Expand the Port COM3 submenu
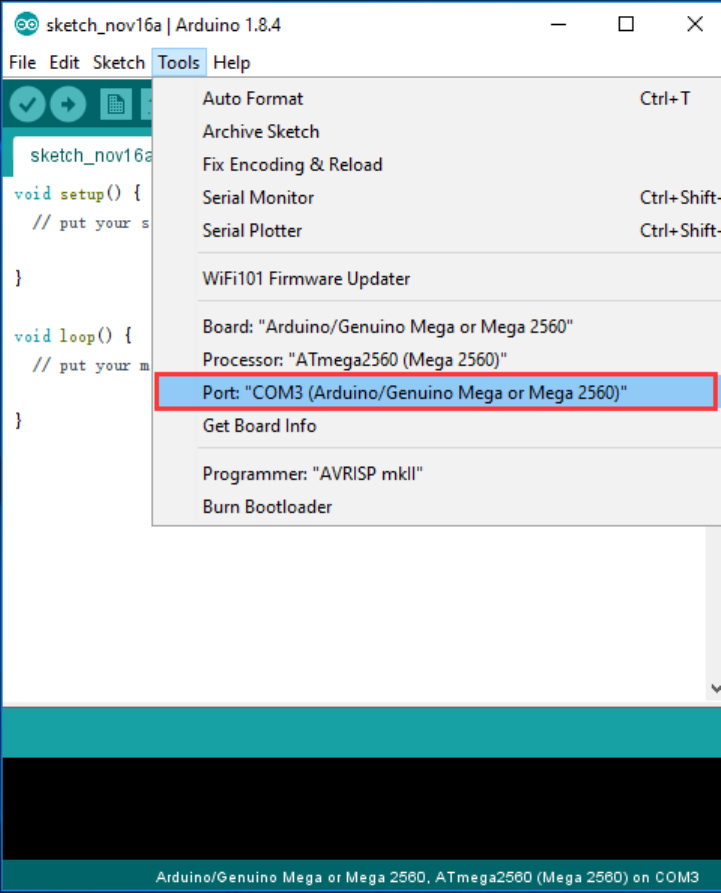This screenshot has height=893, width=721. coord(436,392)
